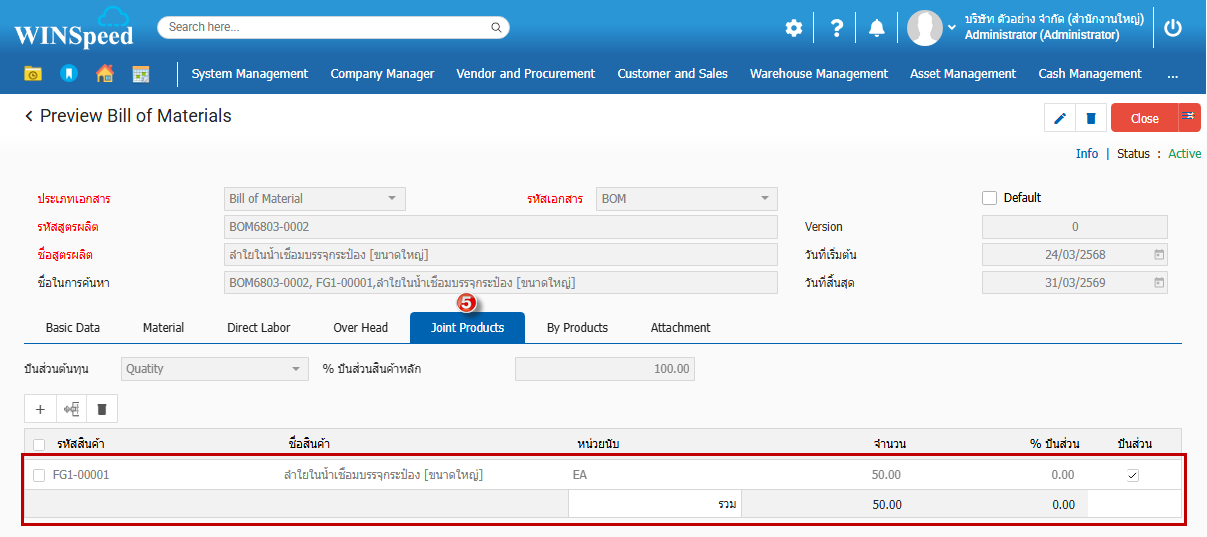Viewport: 1207px width, 537px height.
Task: Select the FG1-00001 row checkbox
Action: [x=39, y=475]
